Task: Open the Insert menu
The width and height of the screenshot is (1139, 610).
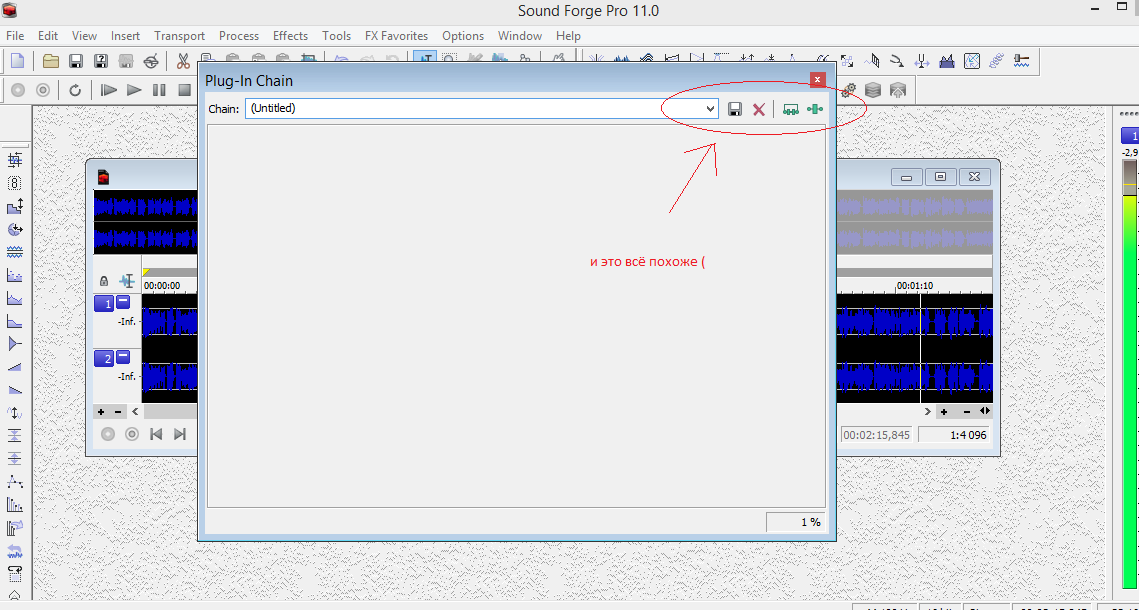Action: (x=126, y=36)
